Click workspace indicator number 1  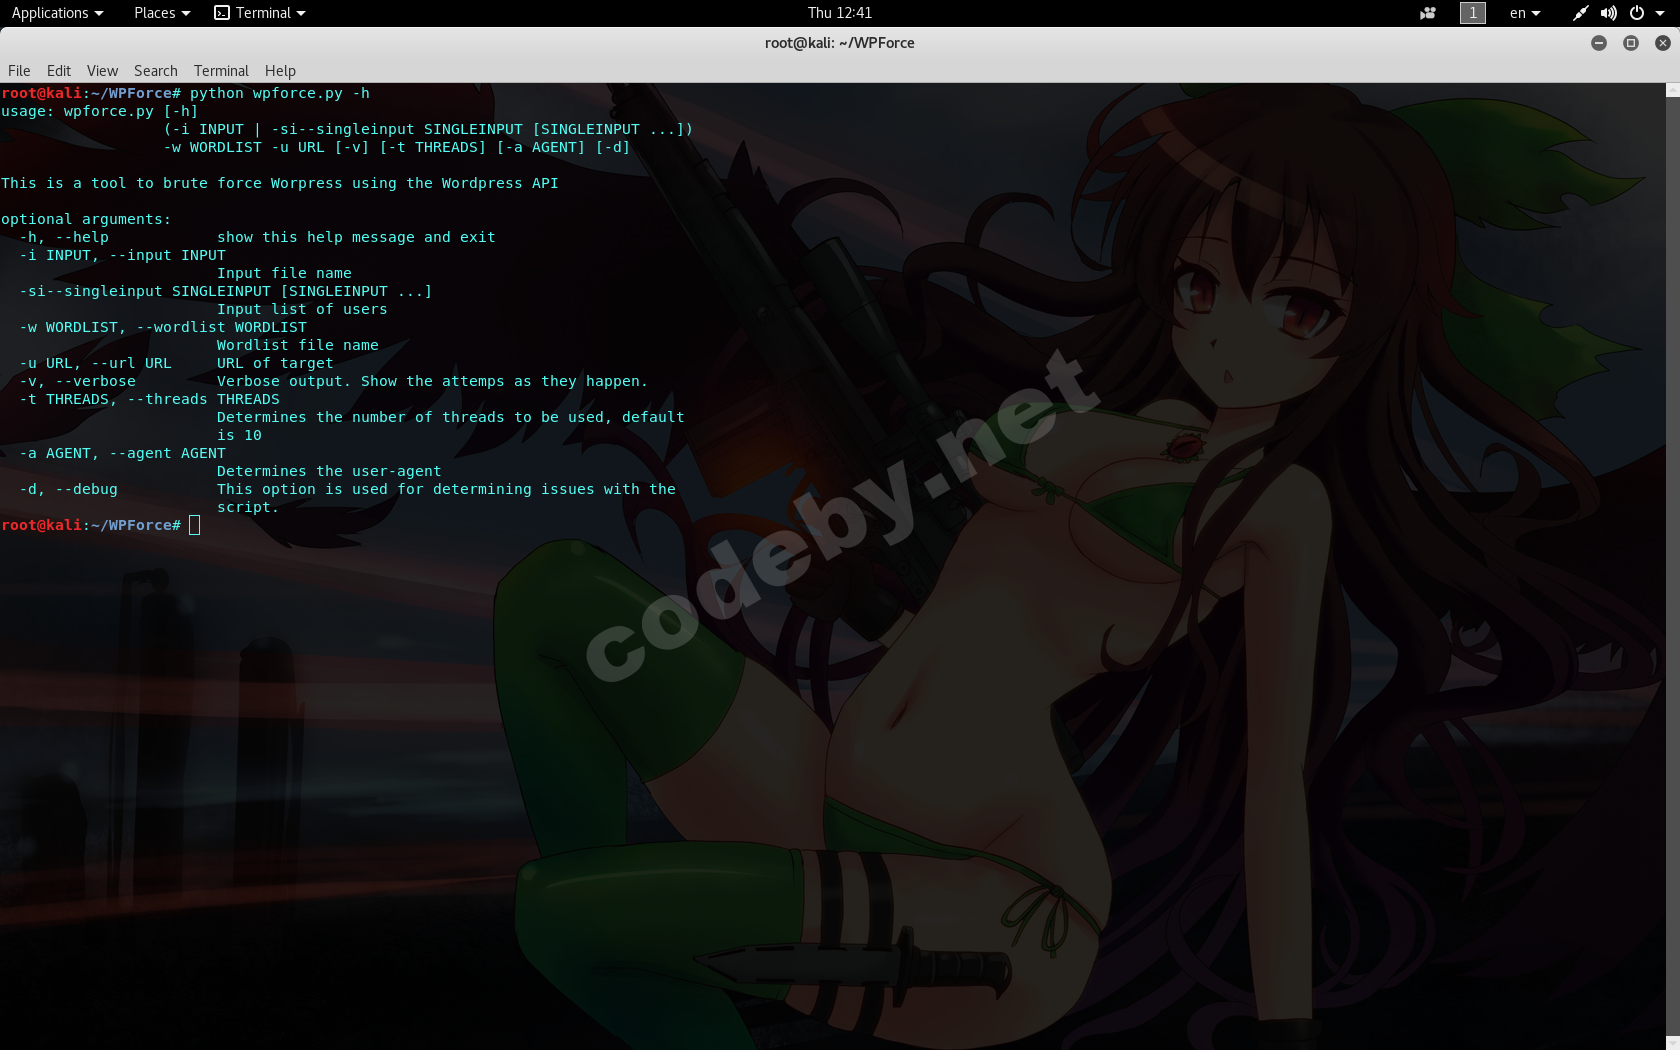pos(1473,13)
